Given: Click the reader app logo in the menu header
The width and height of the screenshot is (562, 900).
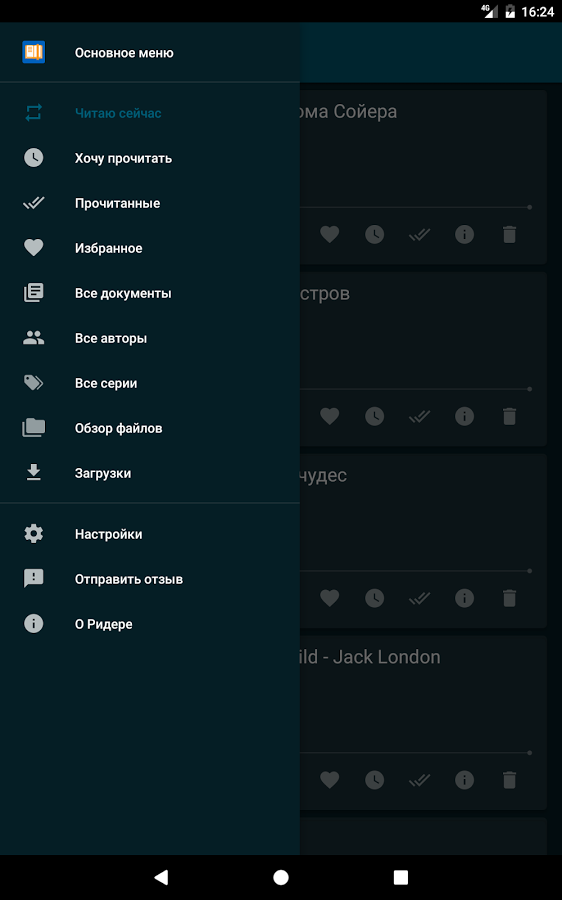Looking at the screenshot, I should 33,52.
